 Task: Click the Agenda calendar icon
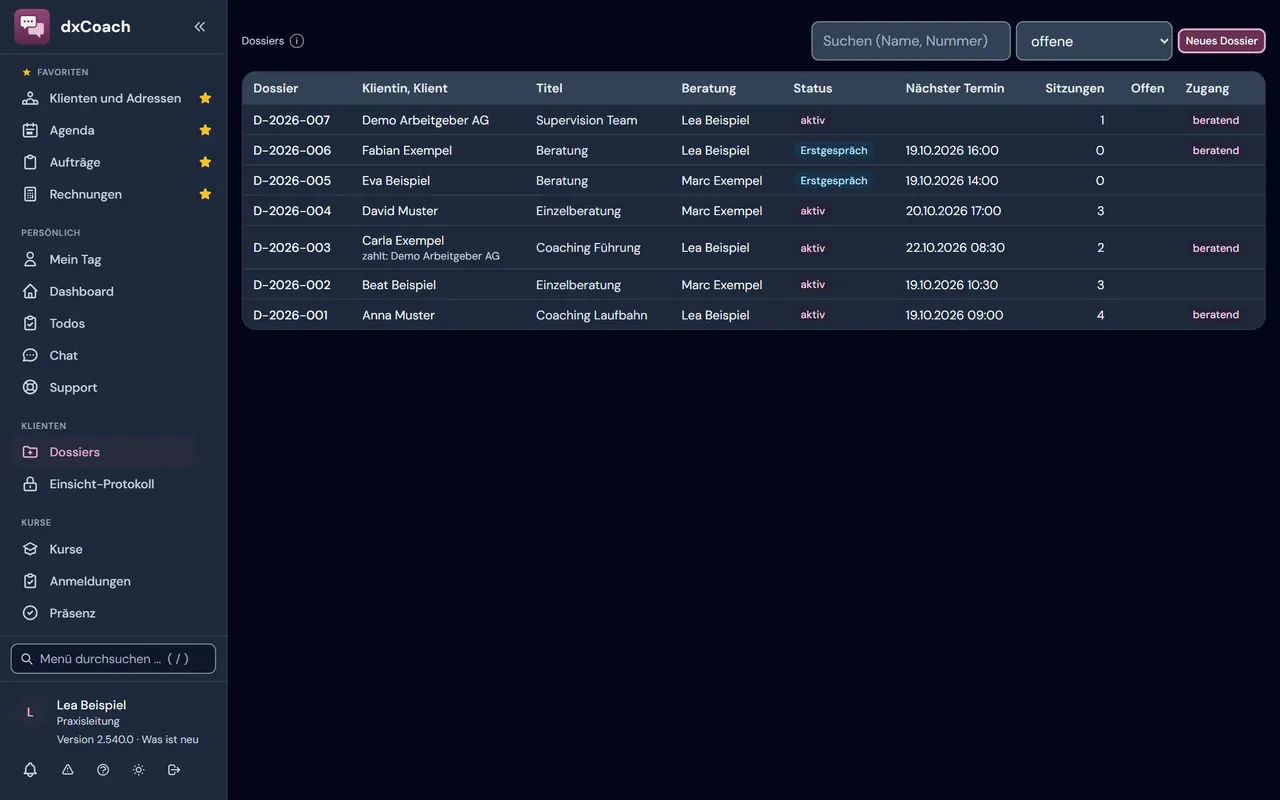pos(30,130)
